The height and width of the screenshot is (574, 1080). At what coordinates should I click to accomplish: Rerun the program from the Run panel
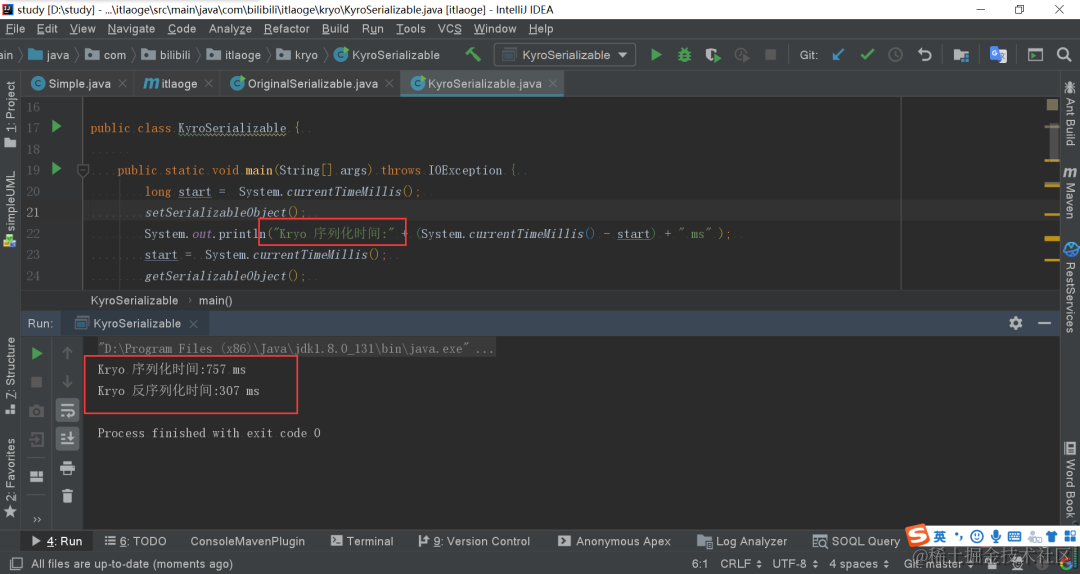click(37, 353)
